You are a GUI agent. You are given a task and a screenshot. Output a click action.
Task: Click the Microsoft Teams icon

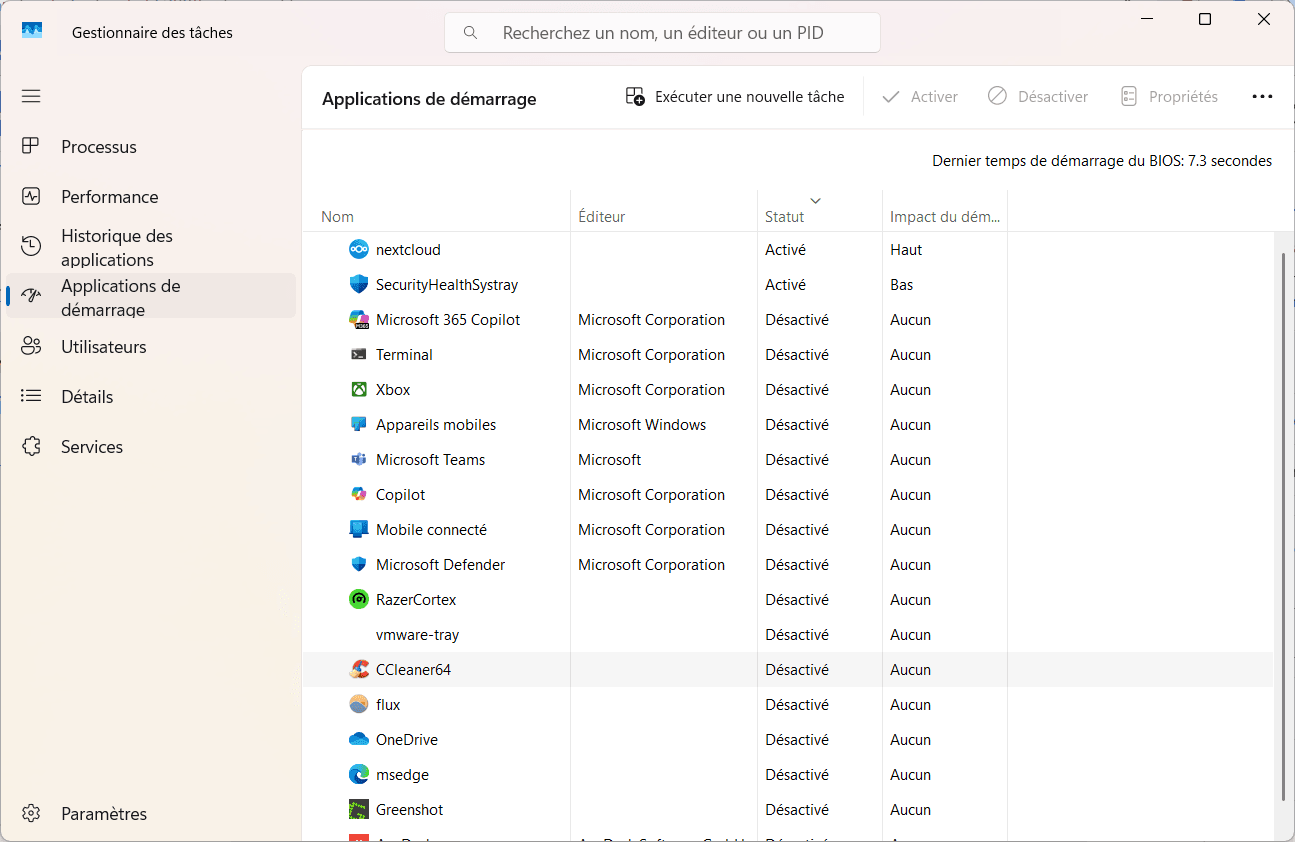point(359,459)
